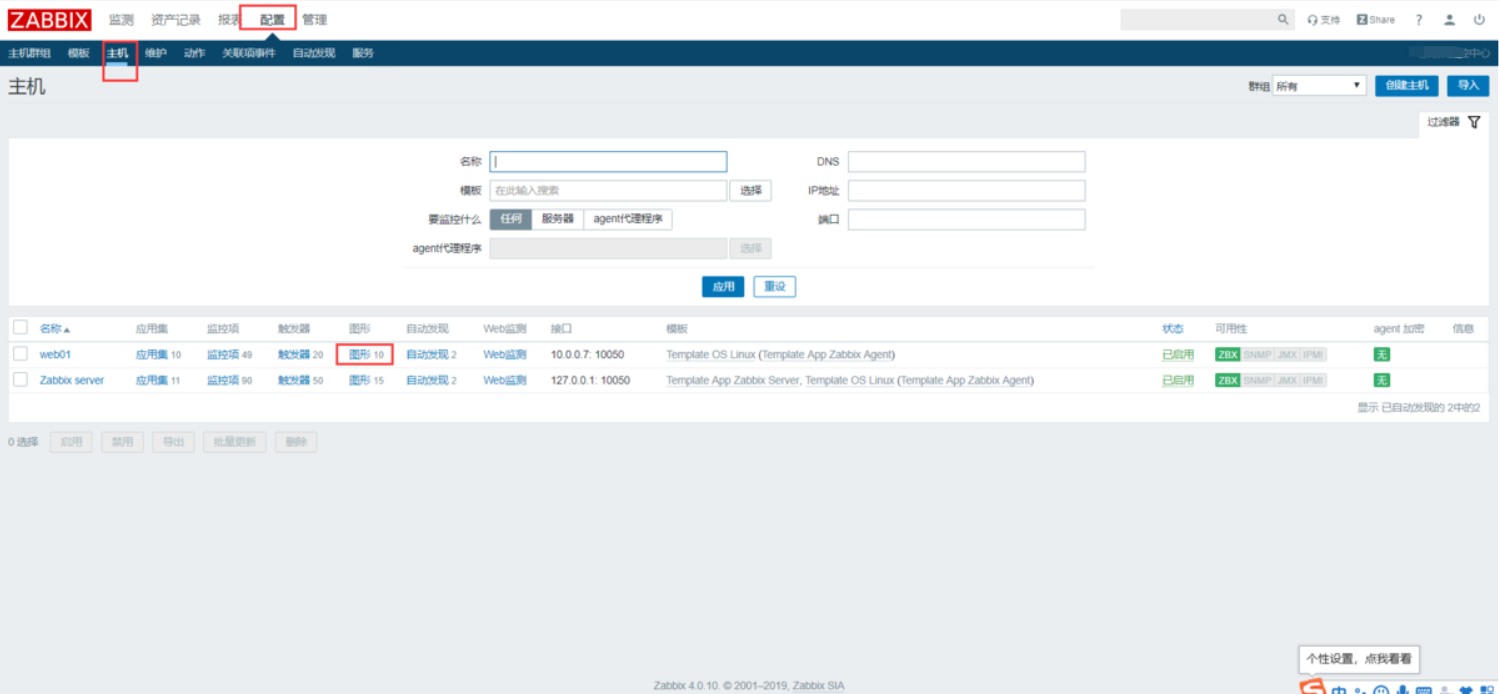
Task: Click the Sogou skin shirt icon
Action: click(x=1466, y=689)
